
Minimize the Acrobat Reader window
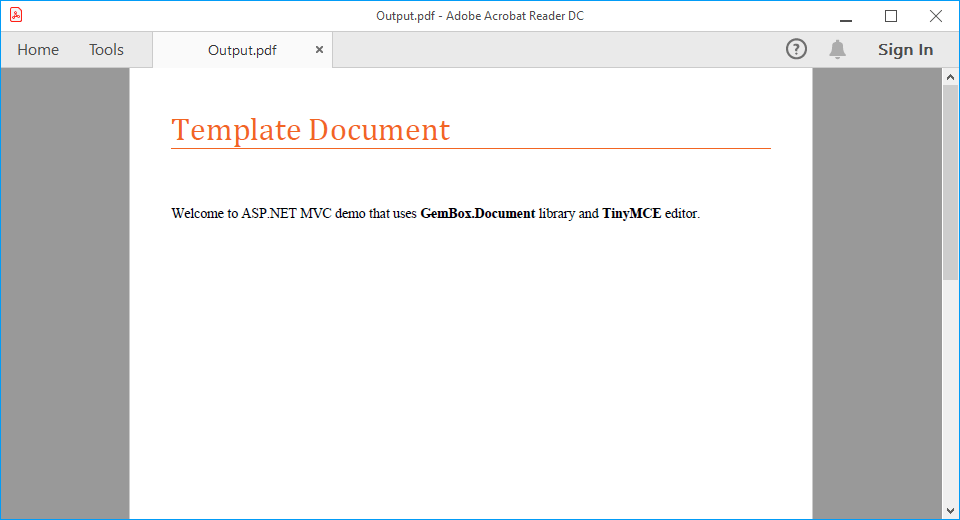845,16
